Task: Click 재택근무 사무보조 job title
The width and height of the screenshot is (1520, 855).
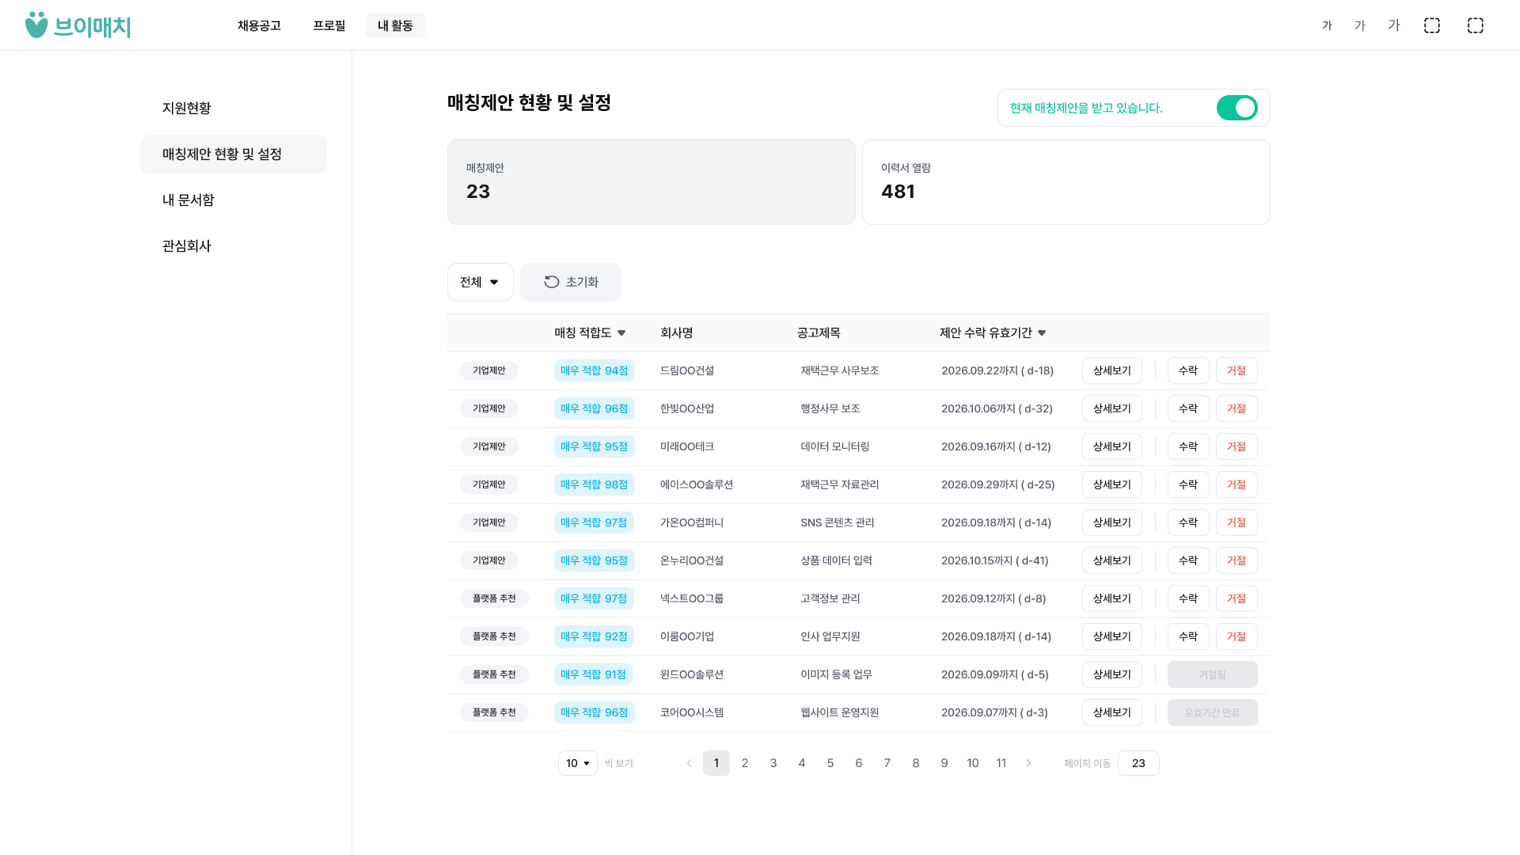Action: pyautogui.click(x=840, y=371)
